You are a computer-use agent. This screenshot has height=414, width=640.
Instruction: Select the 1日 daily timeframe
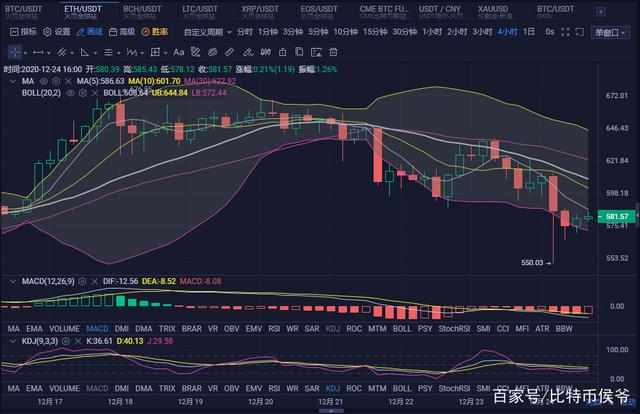[529, 32]
